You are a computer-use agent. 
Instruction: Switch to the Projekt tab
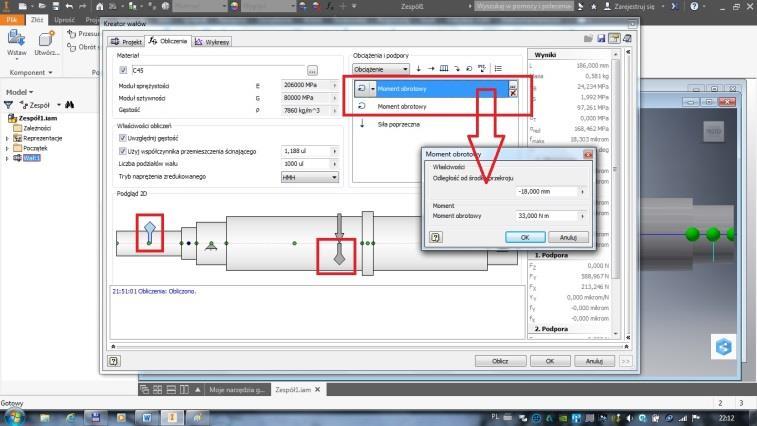pos(126,42)
